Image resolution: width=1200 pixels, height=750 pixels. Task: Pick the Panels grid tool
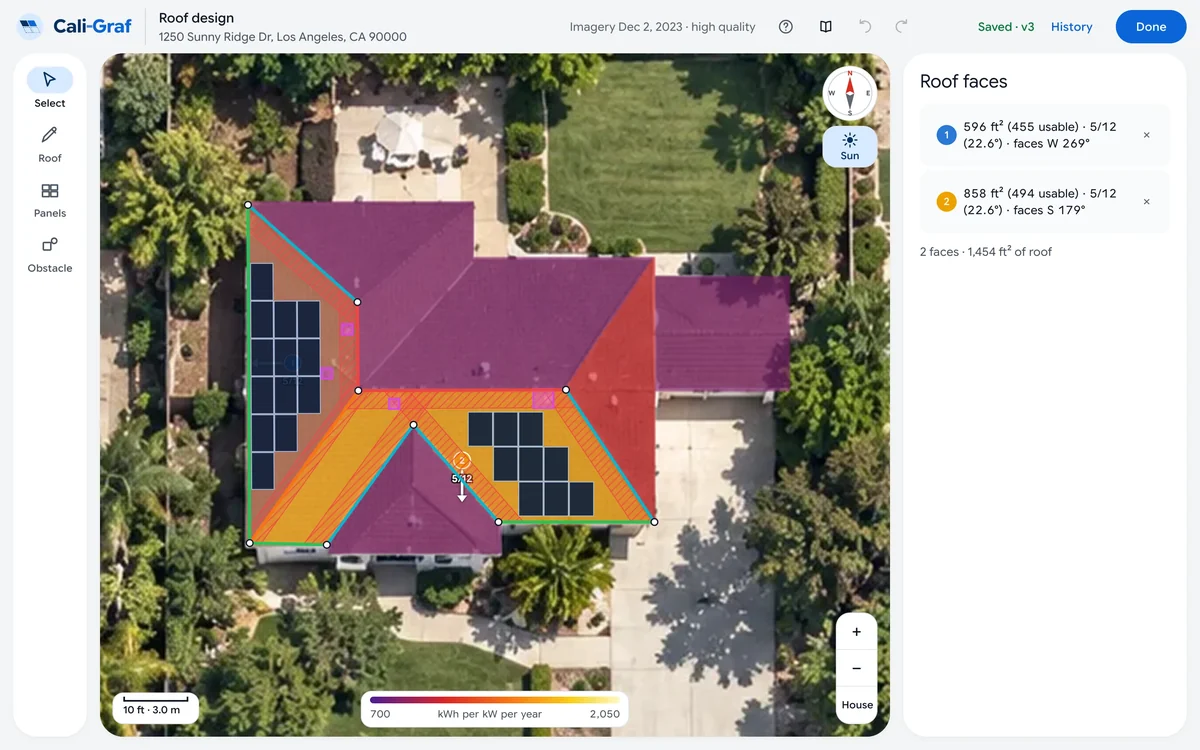pyautogui.click(x=49, y=198)
